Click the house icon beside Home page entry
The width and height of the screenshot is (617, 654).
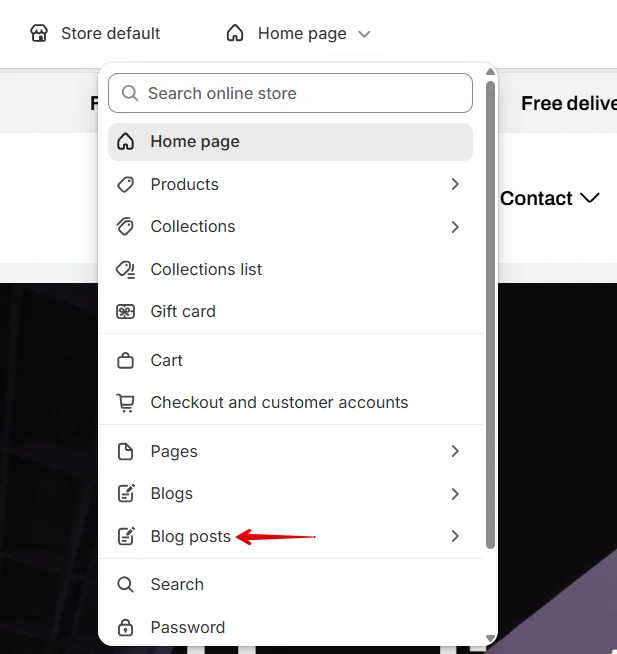(126, 142)
